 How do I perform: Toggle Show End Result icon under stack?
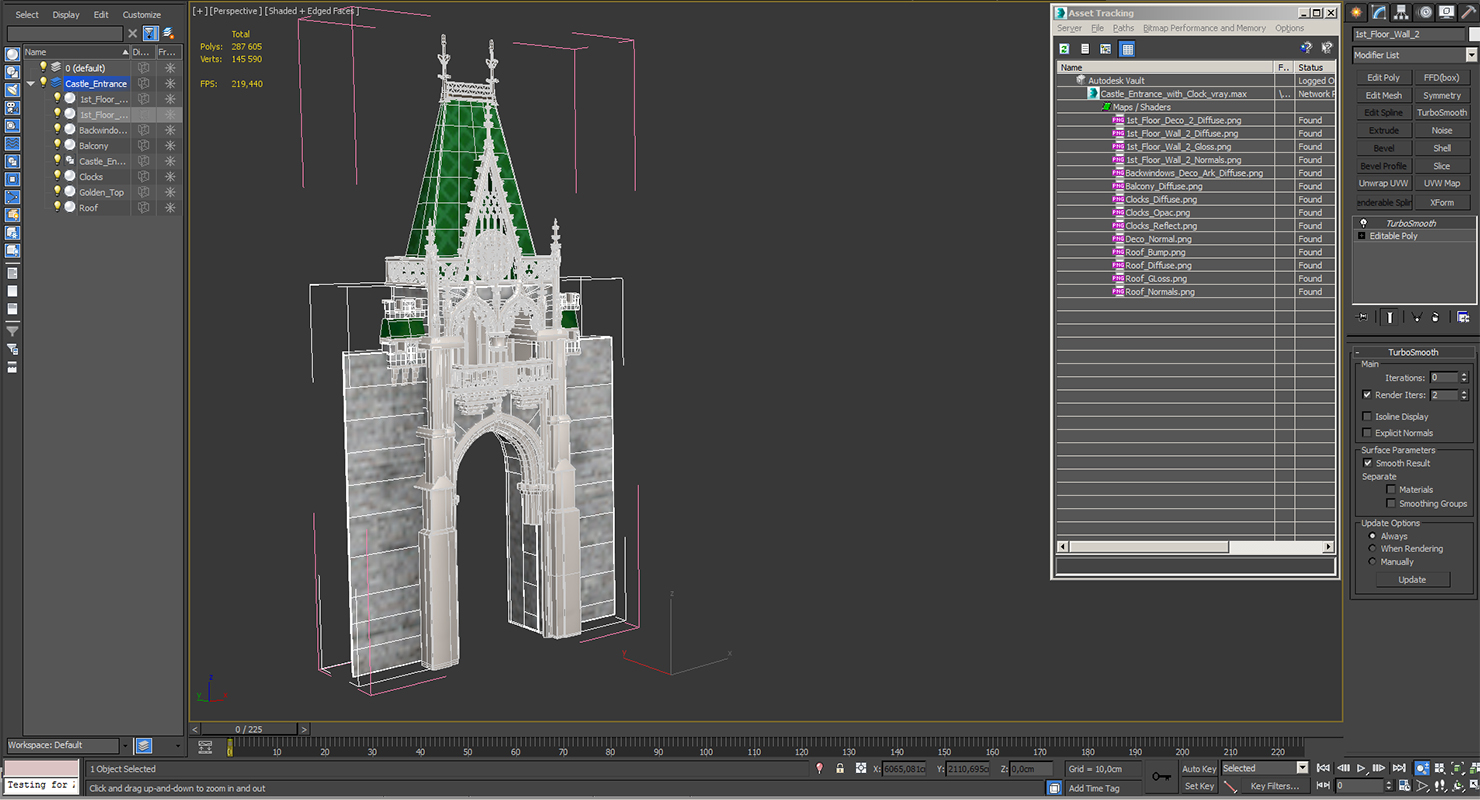[1390, 317]
